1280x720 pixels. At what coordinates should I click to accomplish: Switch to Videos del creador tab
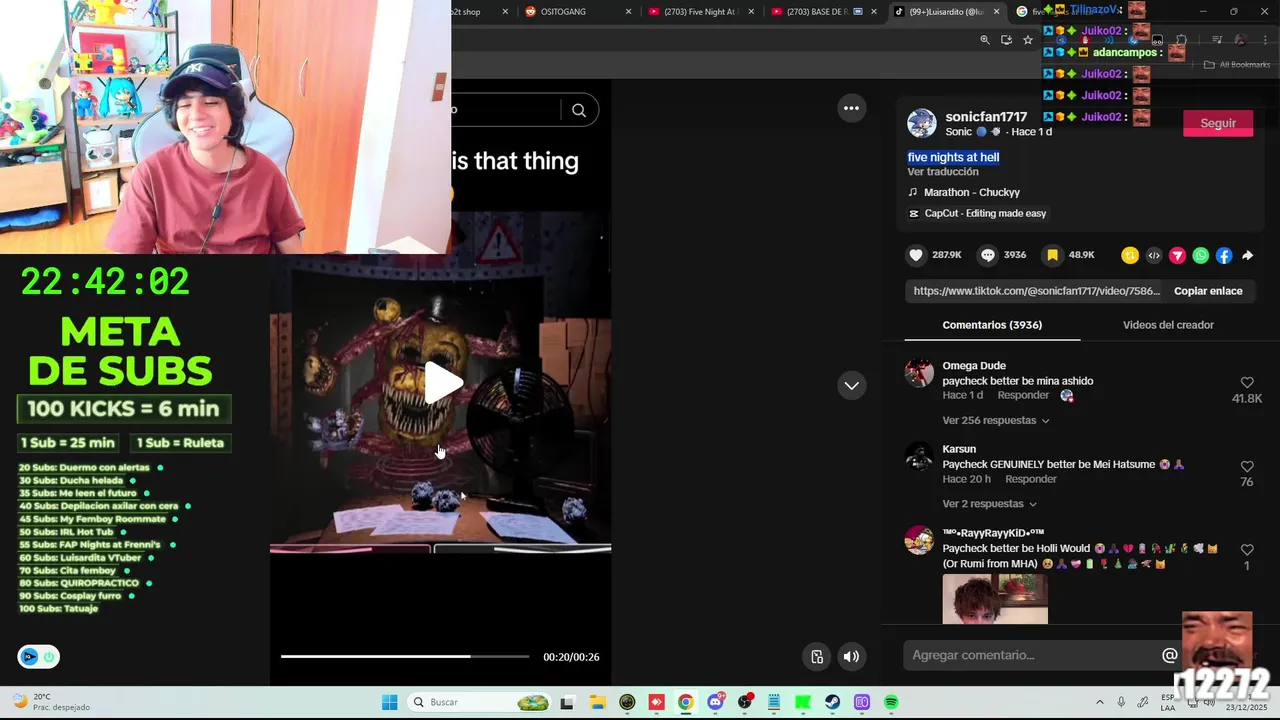point(1168,325)
